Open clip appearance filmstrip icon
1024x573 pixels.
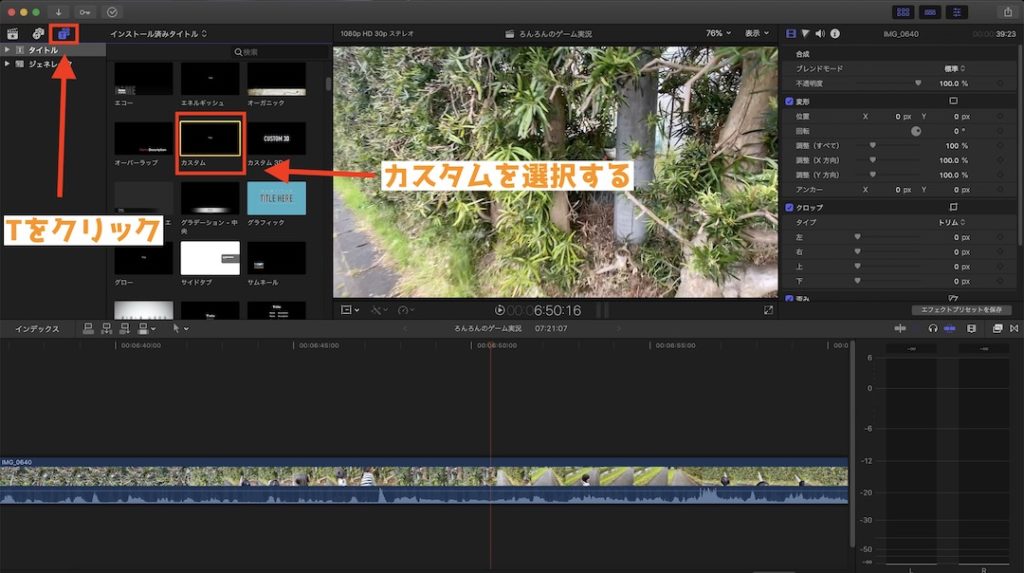click(972, 329)
